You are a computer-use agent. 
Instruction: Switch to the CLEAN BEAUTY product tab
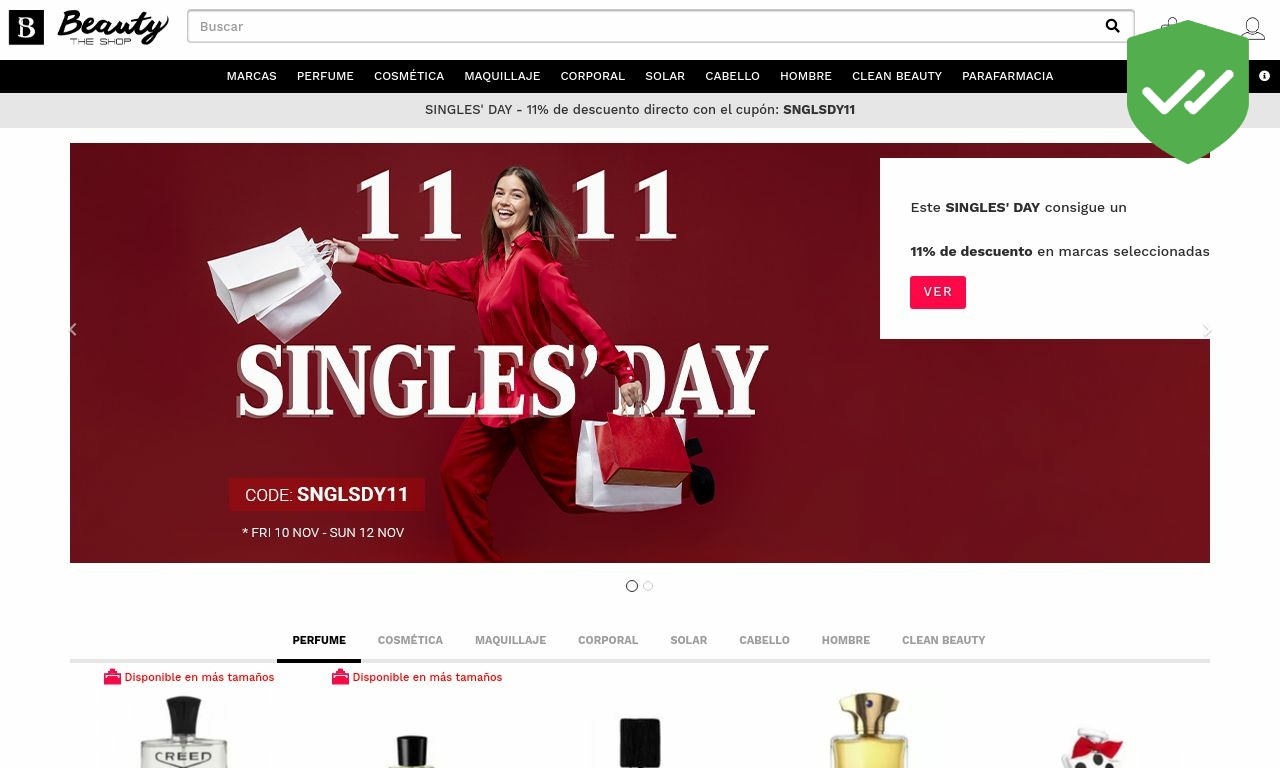pos(943,640)
